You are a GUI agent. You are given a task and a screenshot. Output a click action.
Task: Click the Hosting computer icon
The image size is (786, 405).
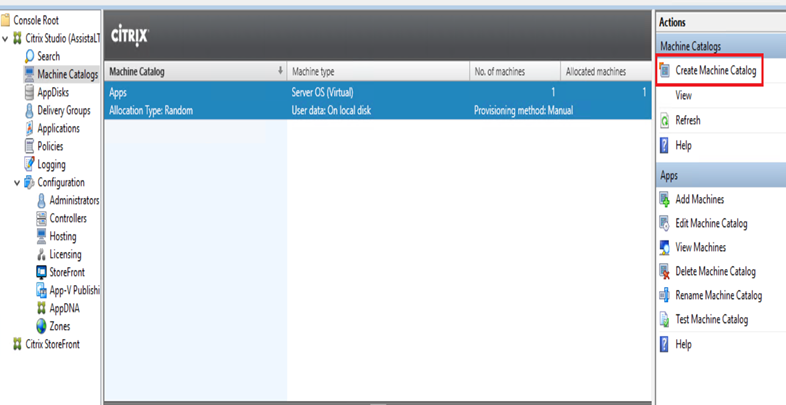(42, 236)
